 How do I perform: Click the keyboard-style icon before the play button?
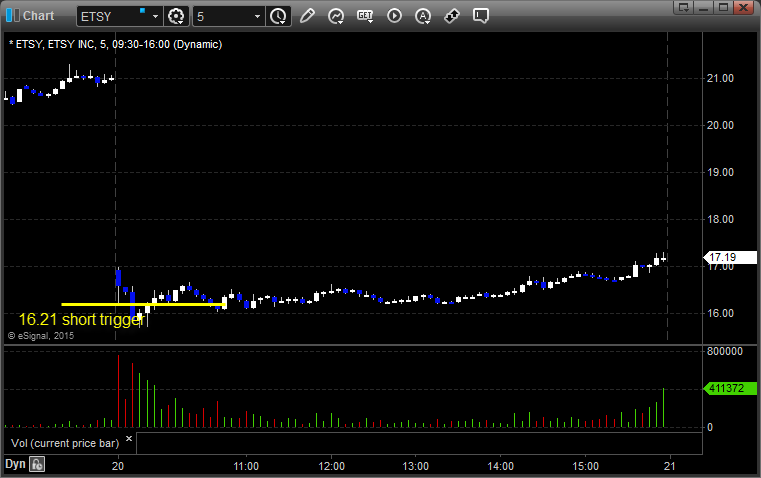point(365,16)
